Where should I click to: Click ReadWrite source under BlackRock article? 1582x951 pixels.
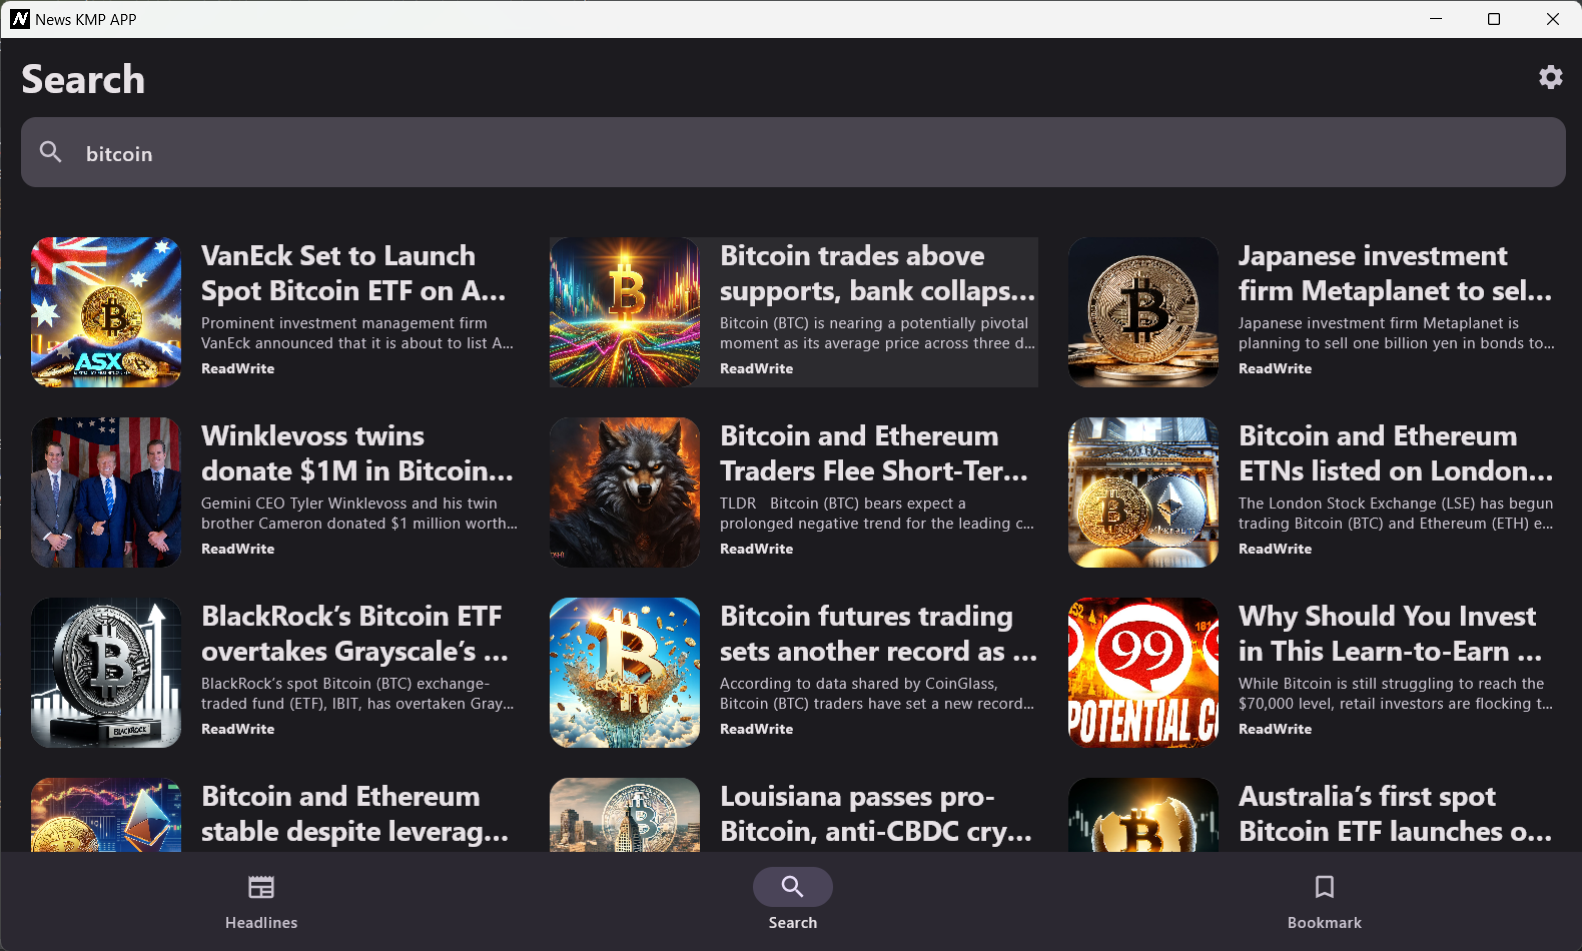click(238, 728)
